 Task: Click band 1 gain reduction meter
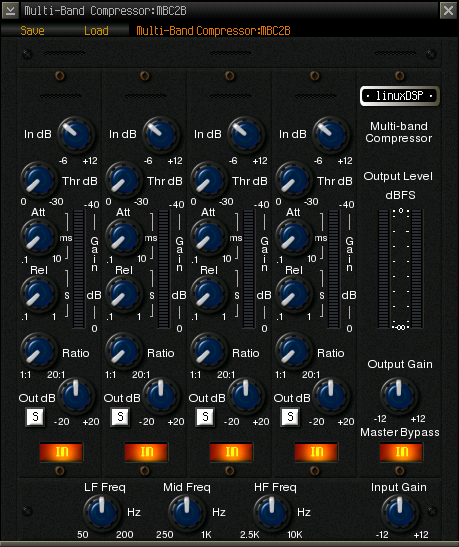coord(78,269)
